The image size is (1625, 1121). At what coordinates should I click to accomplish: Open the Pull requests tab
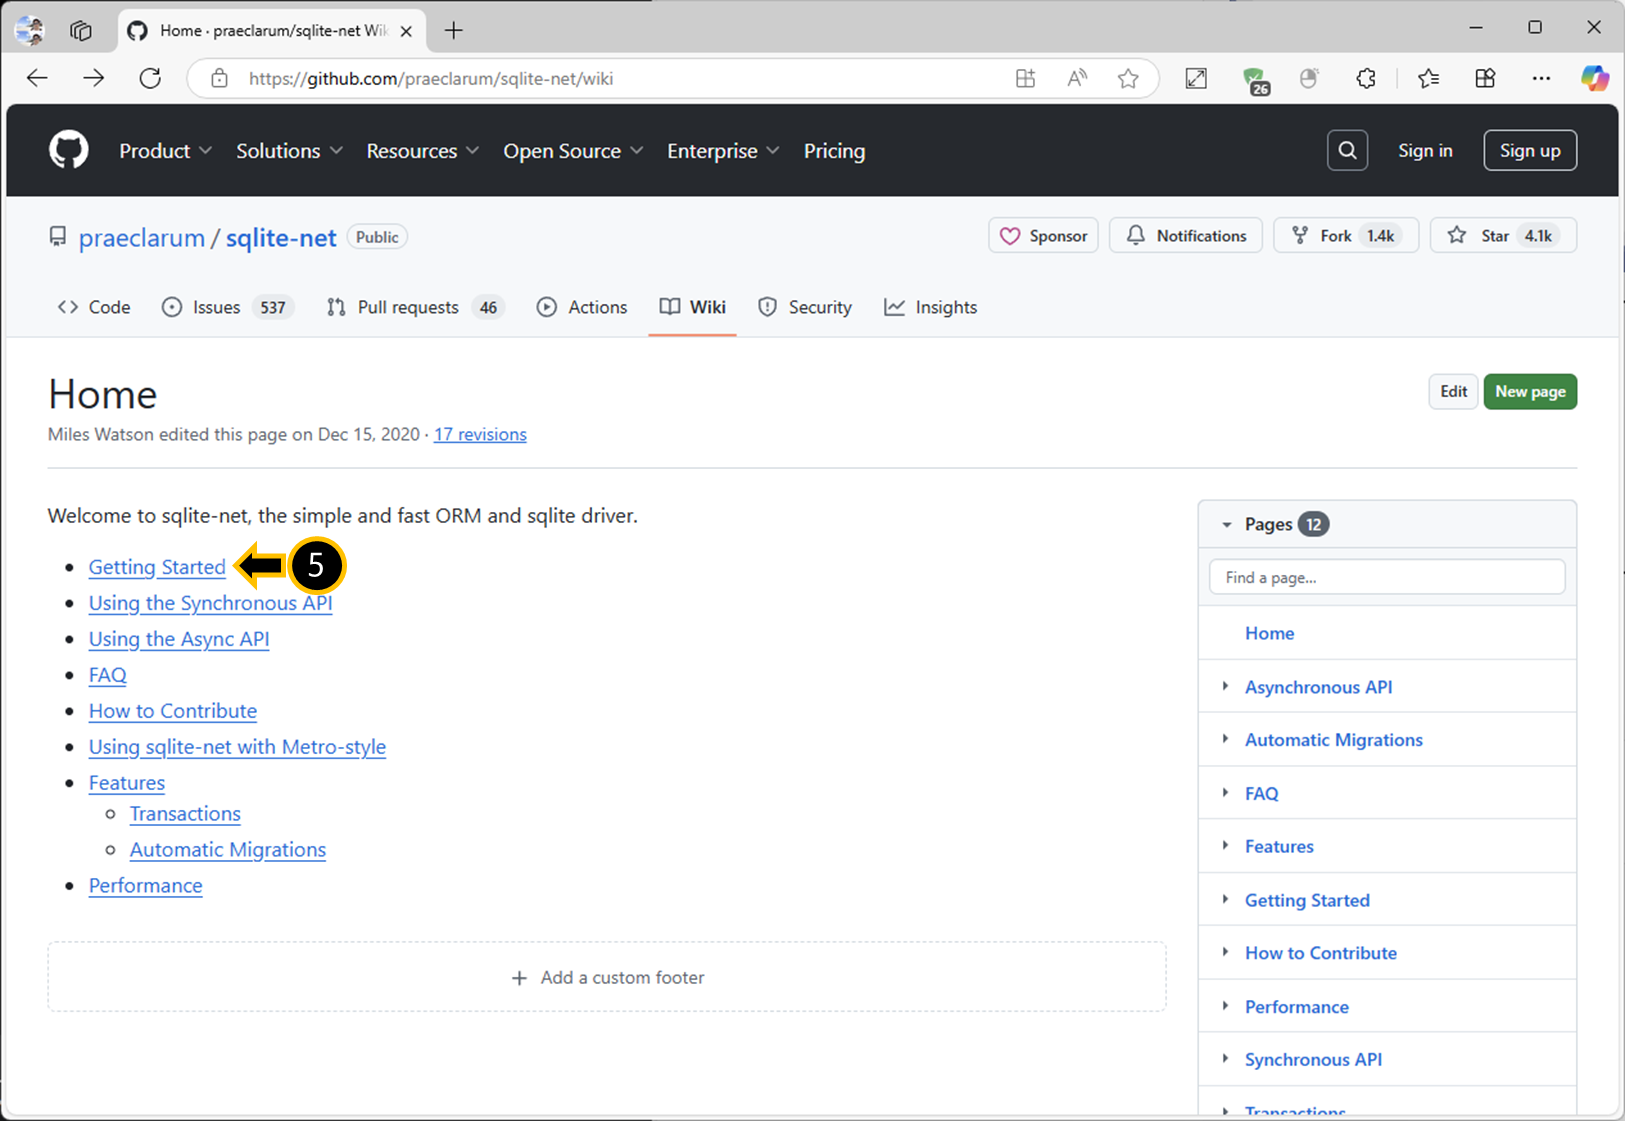click(x=414, y=307)
